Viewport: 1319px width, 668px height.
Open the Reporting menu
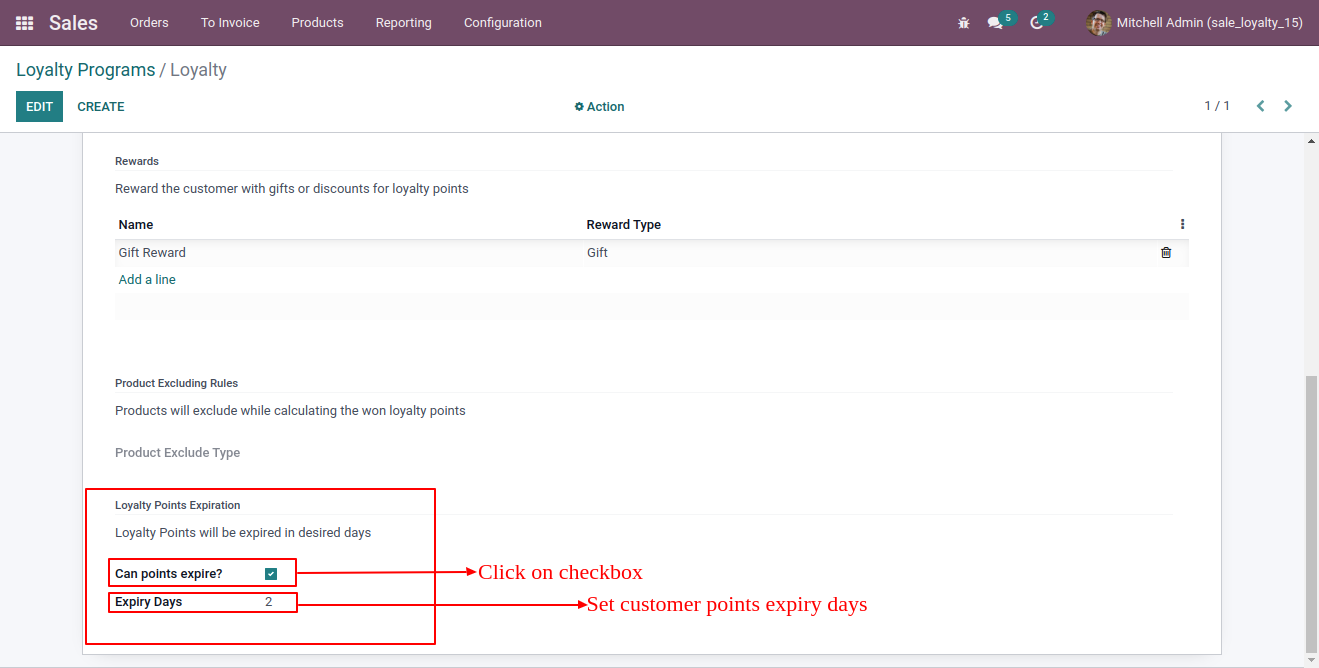[x=404, y=22]
